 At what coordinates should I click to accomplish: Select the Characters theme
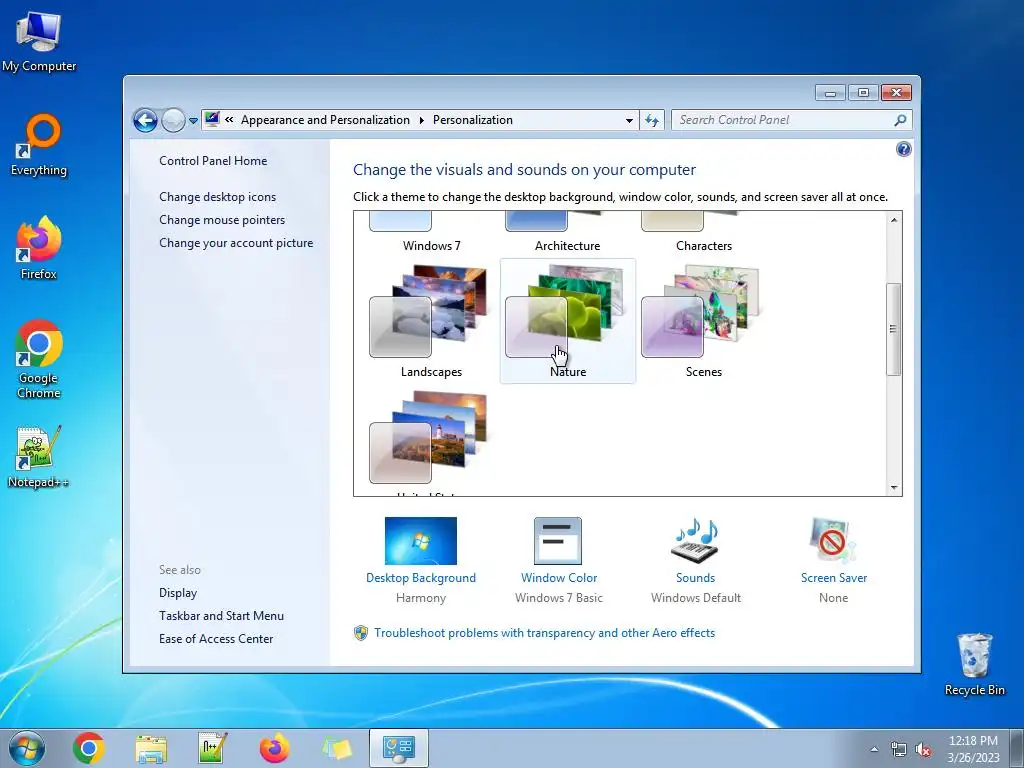click(703, 233)
